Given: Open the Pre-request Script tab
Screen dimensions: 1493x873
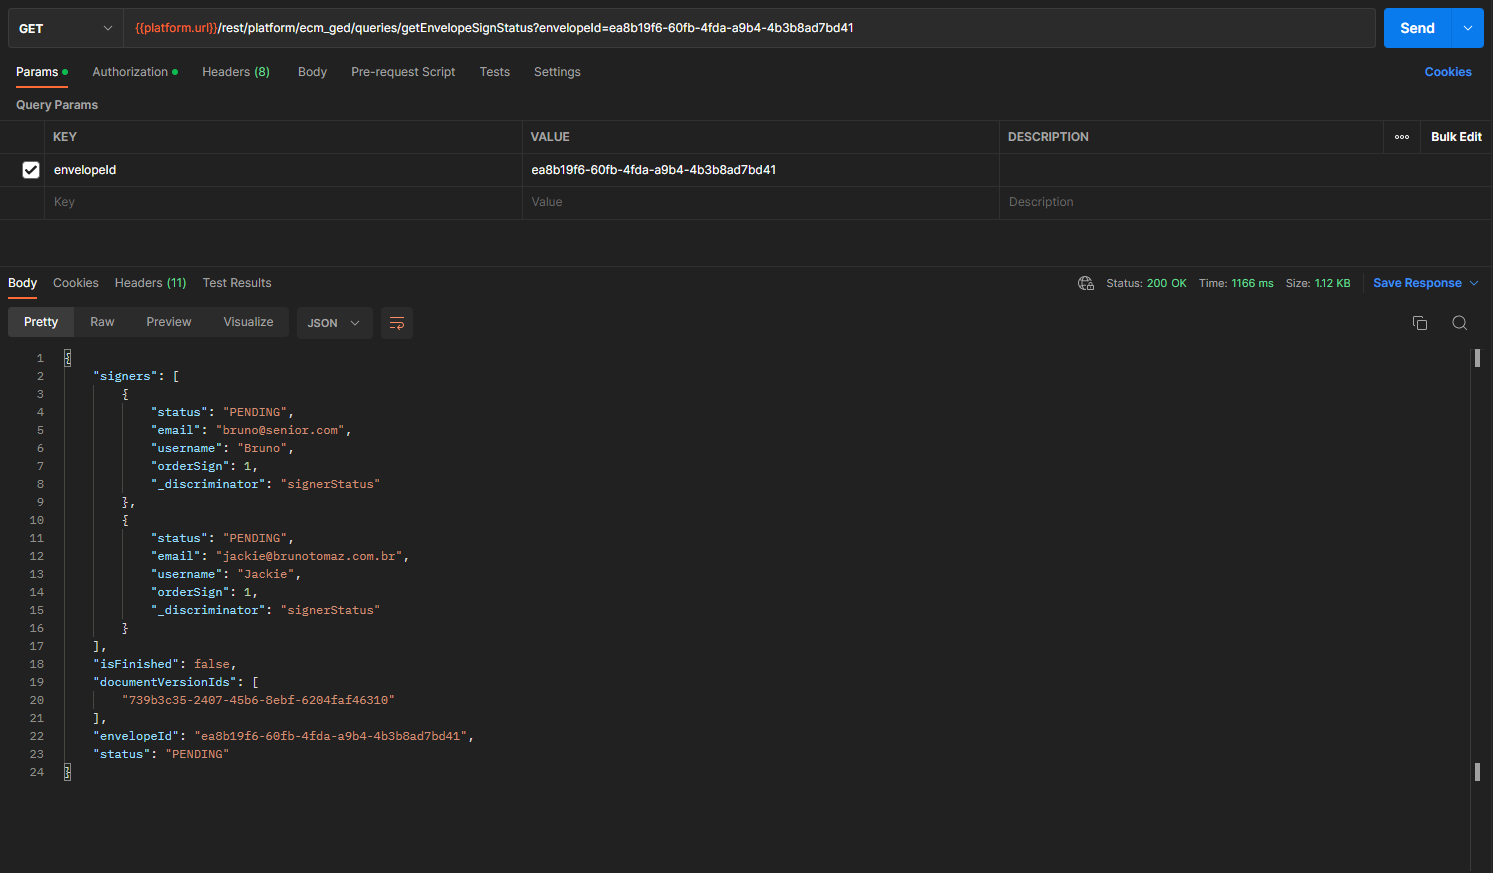Looking at the screenshot, I should pos(403,72).
